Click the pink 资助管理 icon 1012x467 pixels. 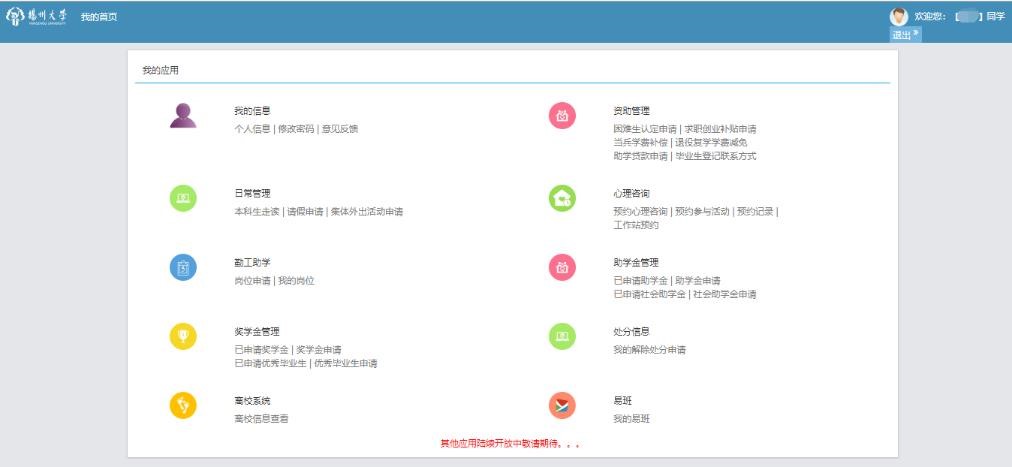pos(562,117)
